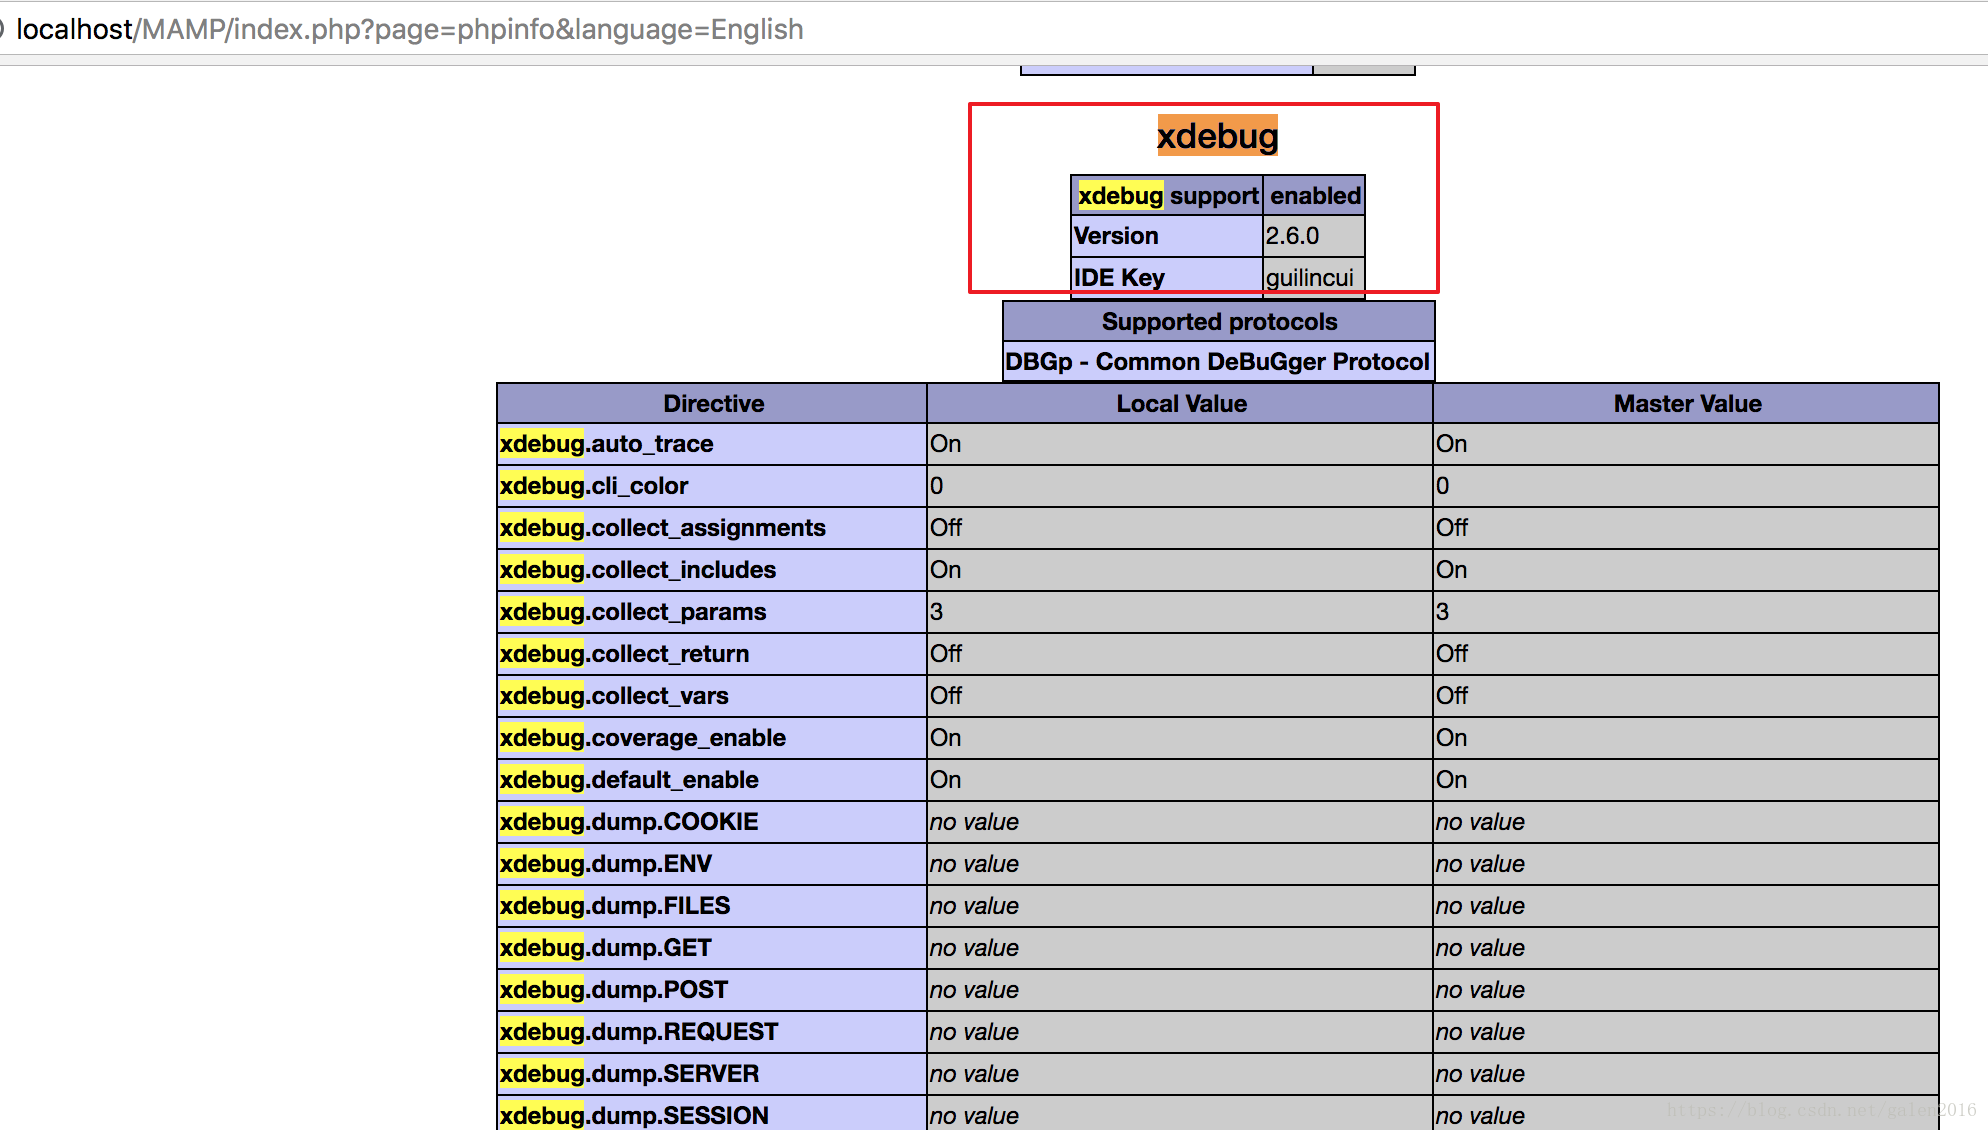This screenshot has width=1988, height=1130.
Task: Click the Directive column header
Action: [712, 404]
